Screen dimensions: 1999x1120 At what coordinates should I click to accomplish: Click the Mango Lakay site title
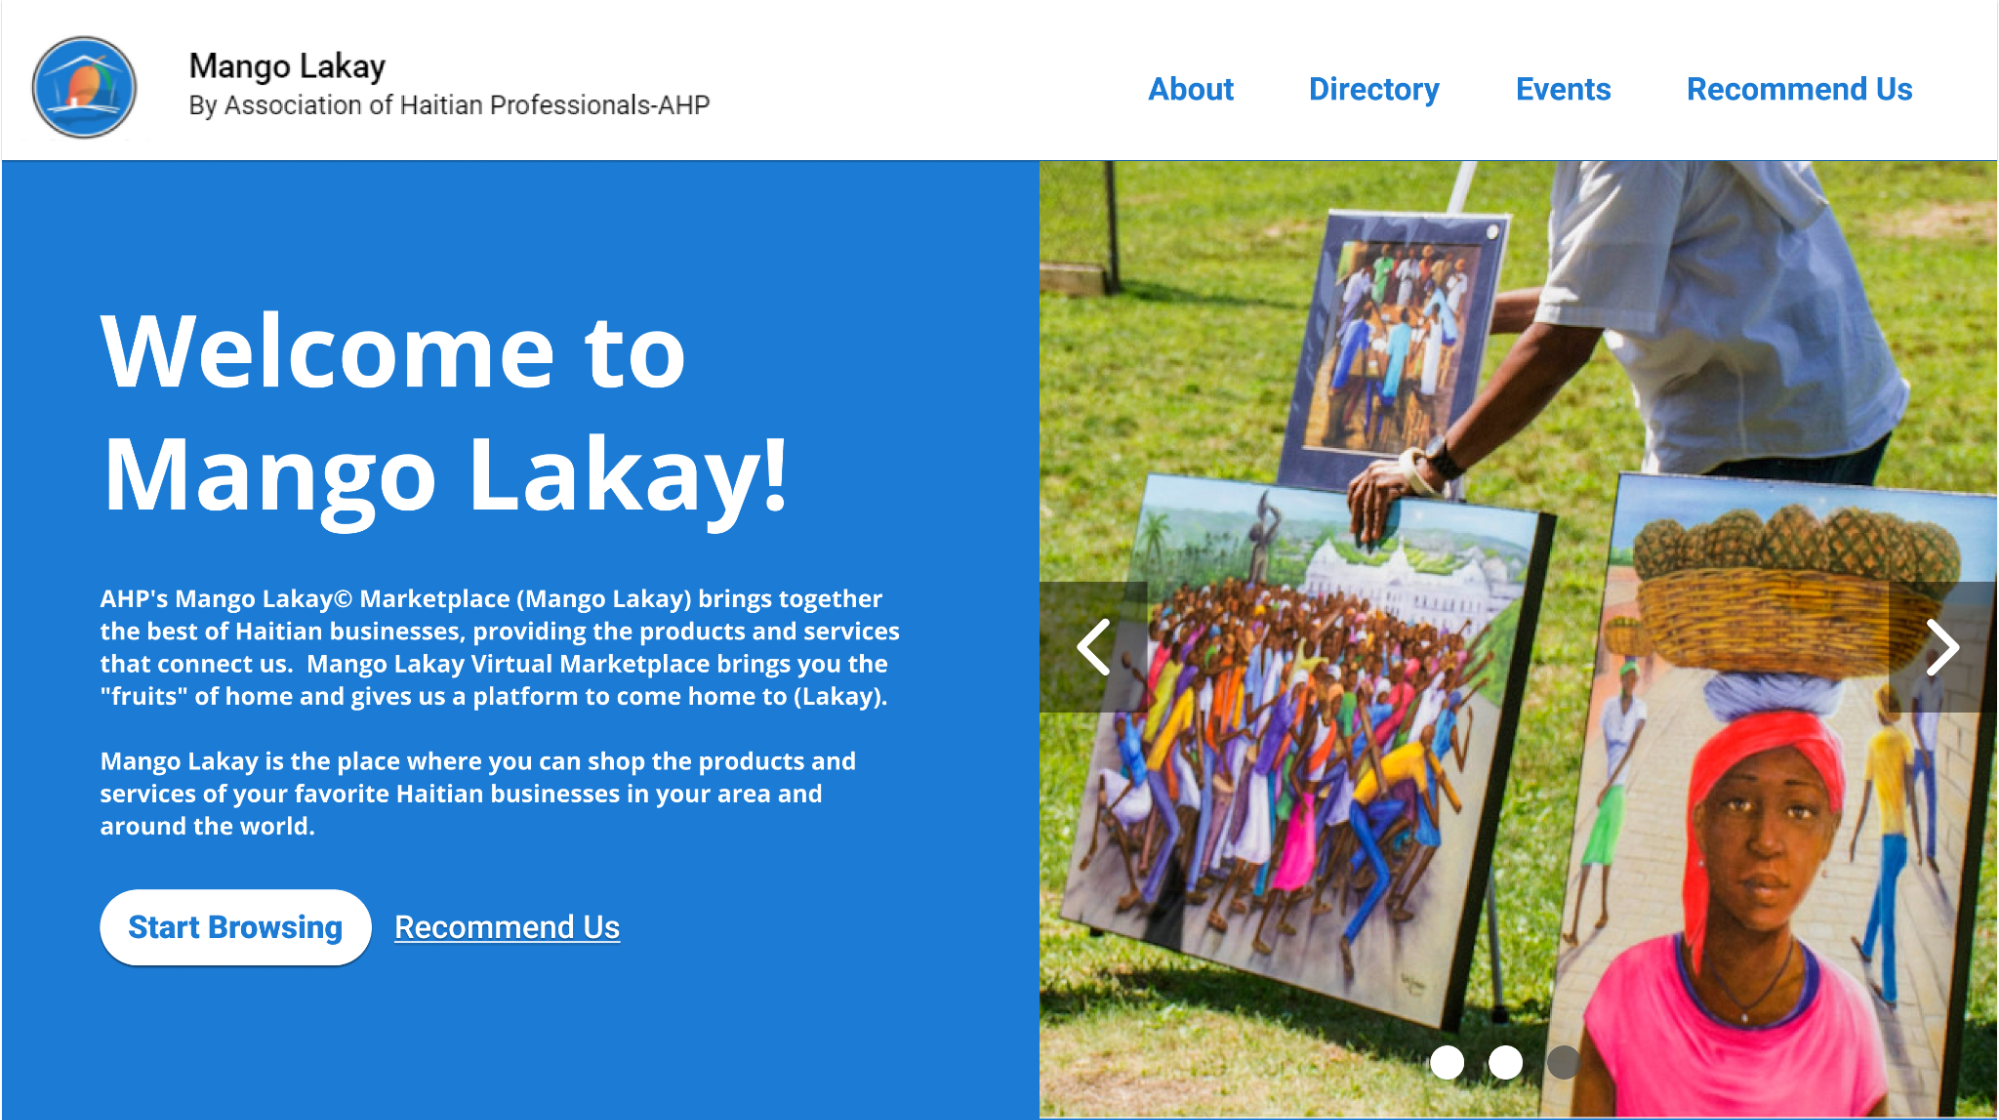pos(287,66)
